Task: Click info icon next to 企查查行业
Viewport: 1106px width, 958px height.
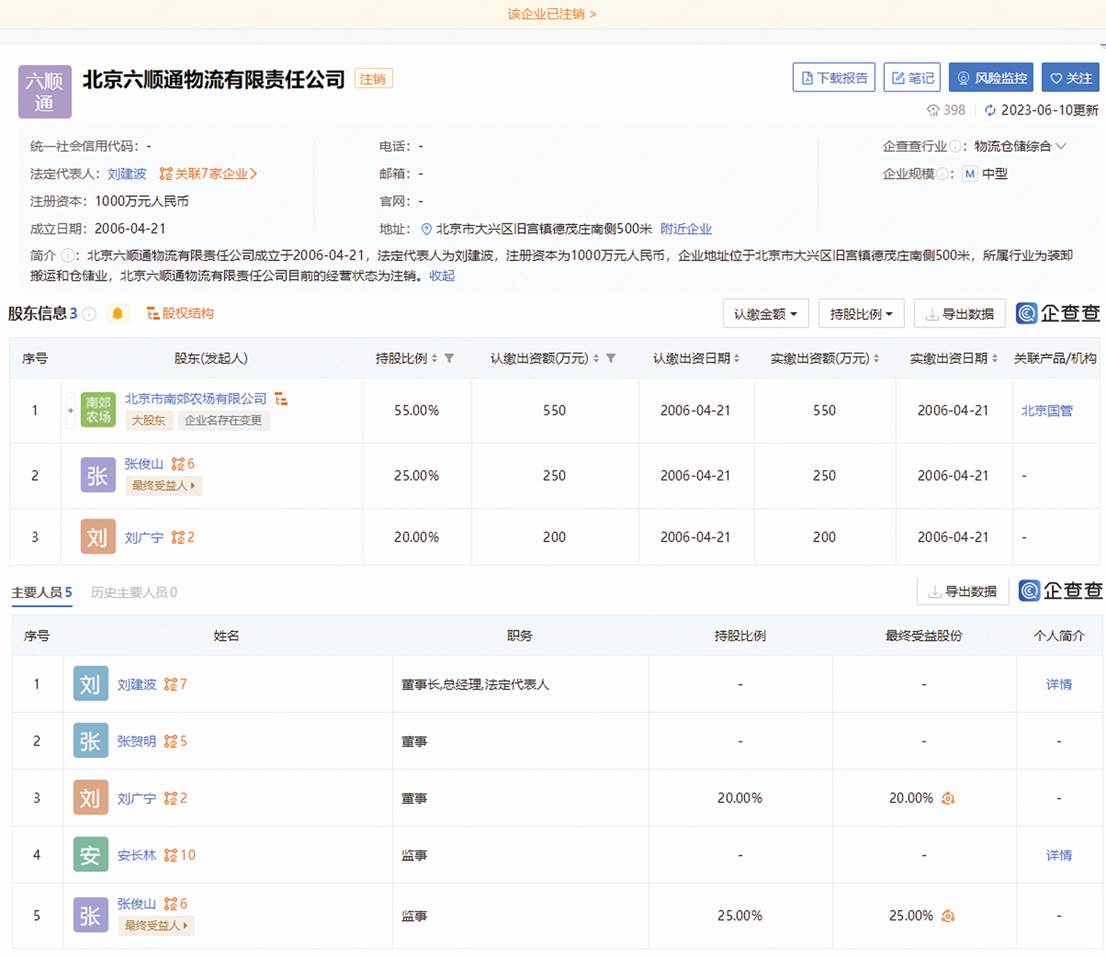Action: click(x=955, y=146)
